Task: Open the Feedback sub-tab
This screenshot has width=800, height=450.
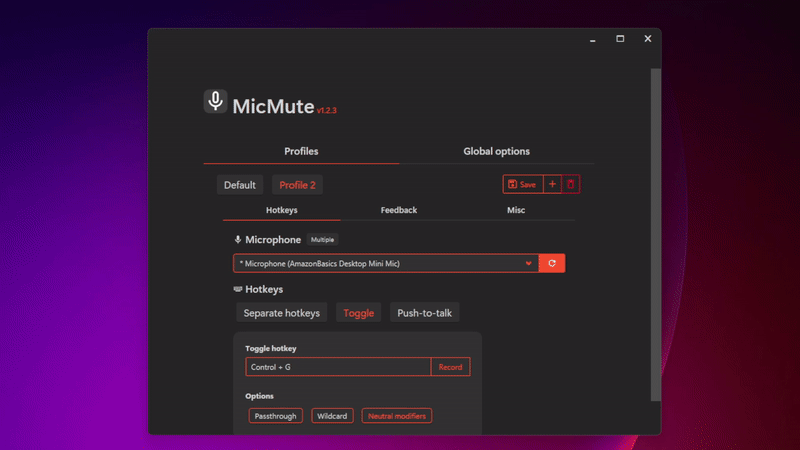Action: (398, 210)
